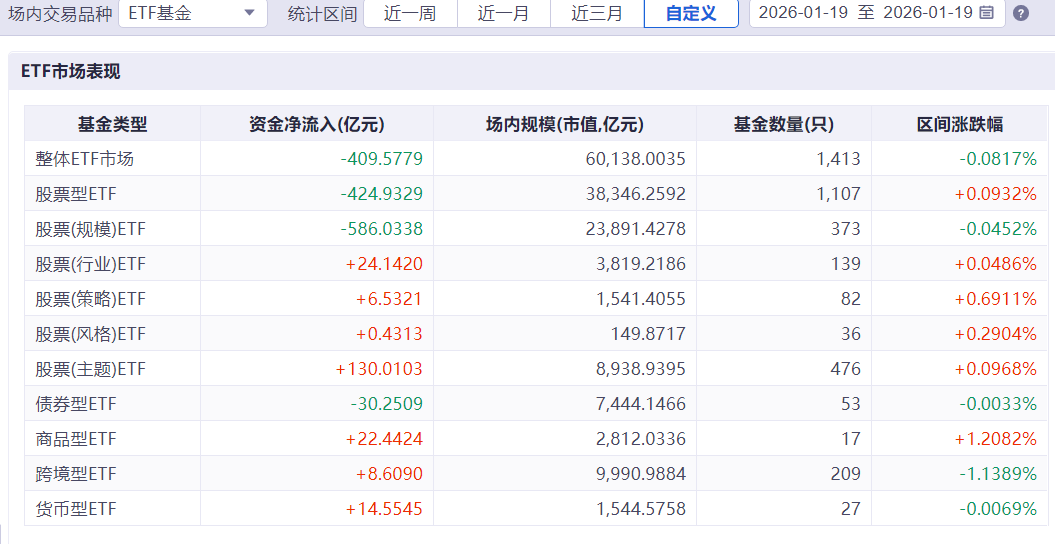
Task: Click fund count 1,107
Action: (838, 194)
